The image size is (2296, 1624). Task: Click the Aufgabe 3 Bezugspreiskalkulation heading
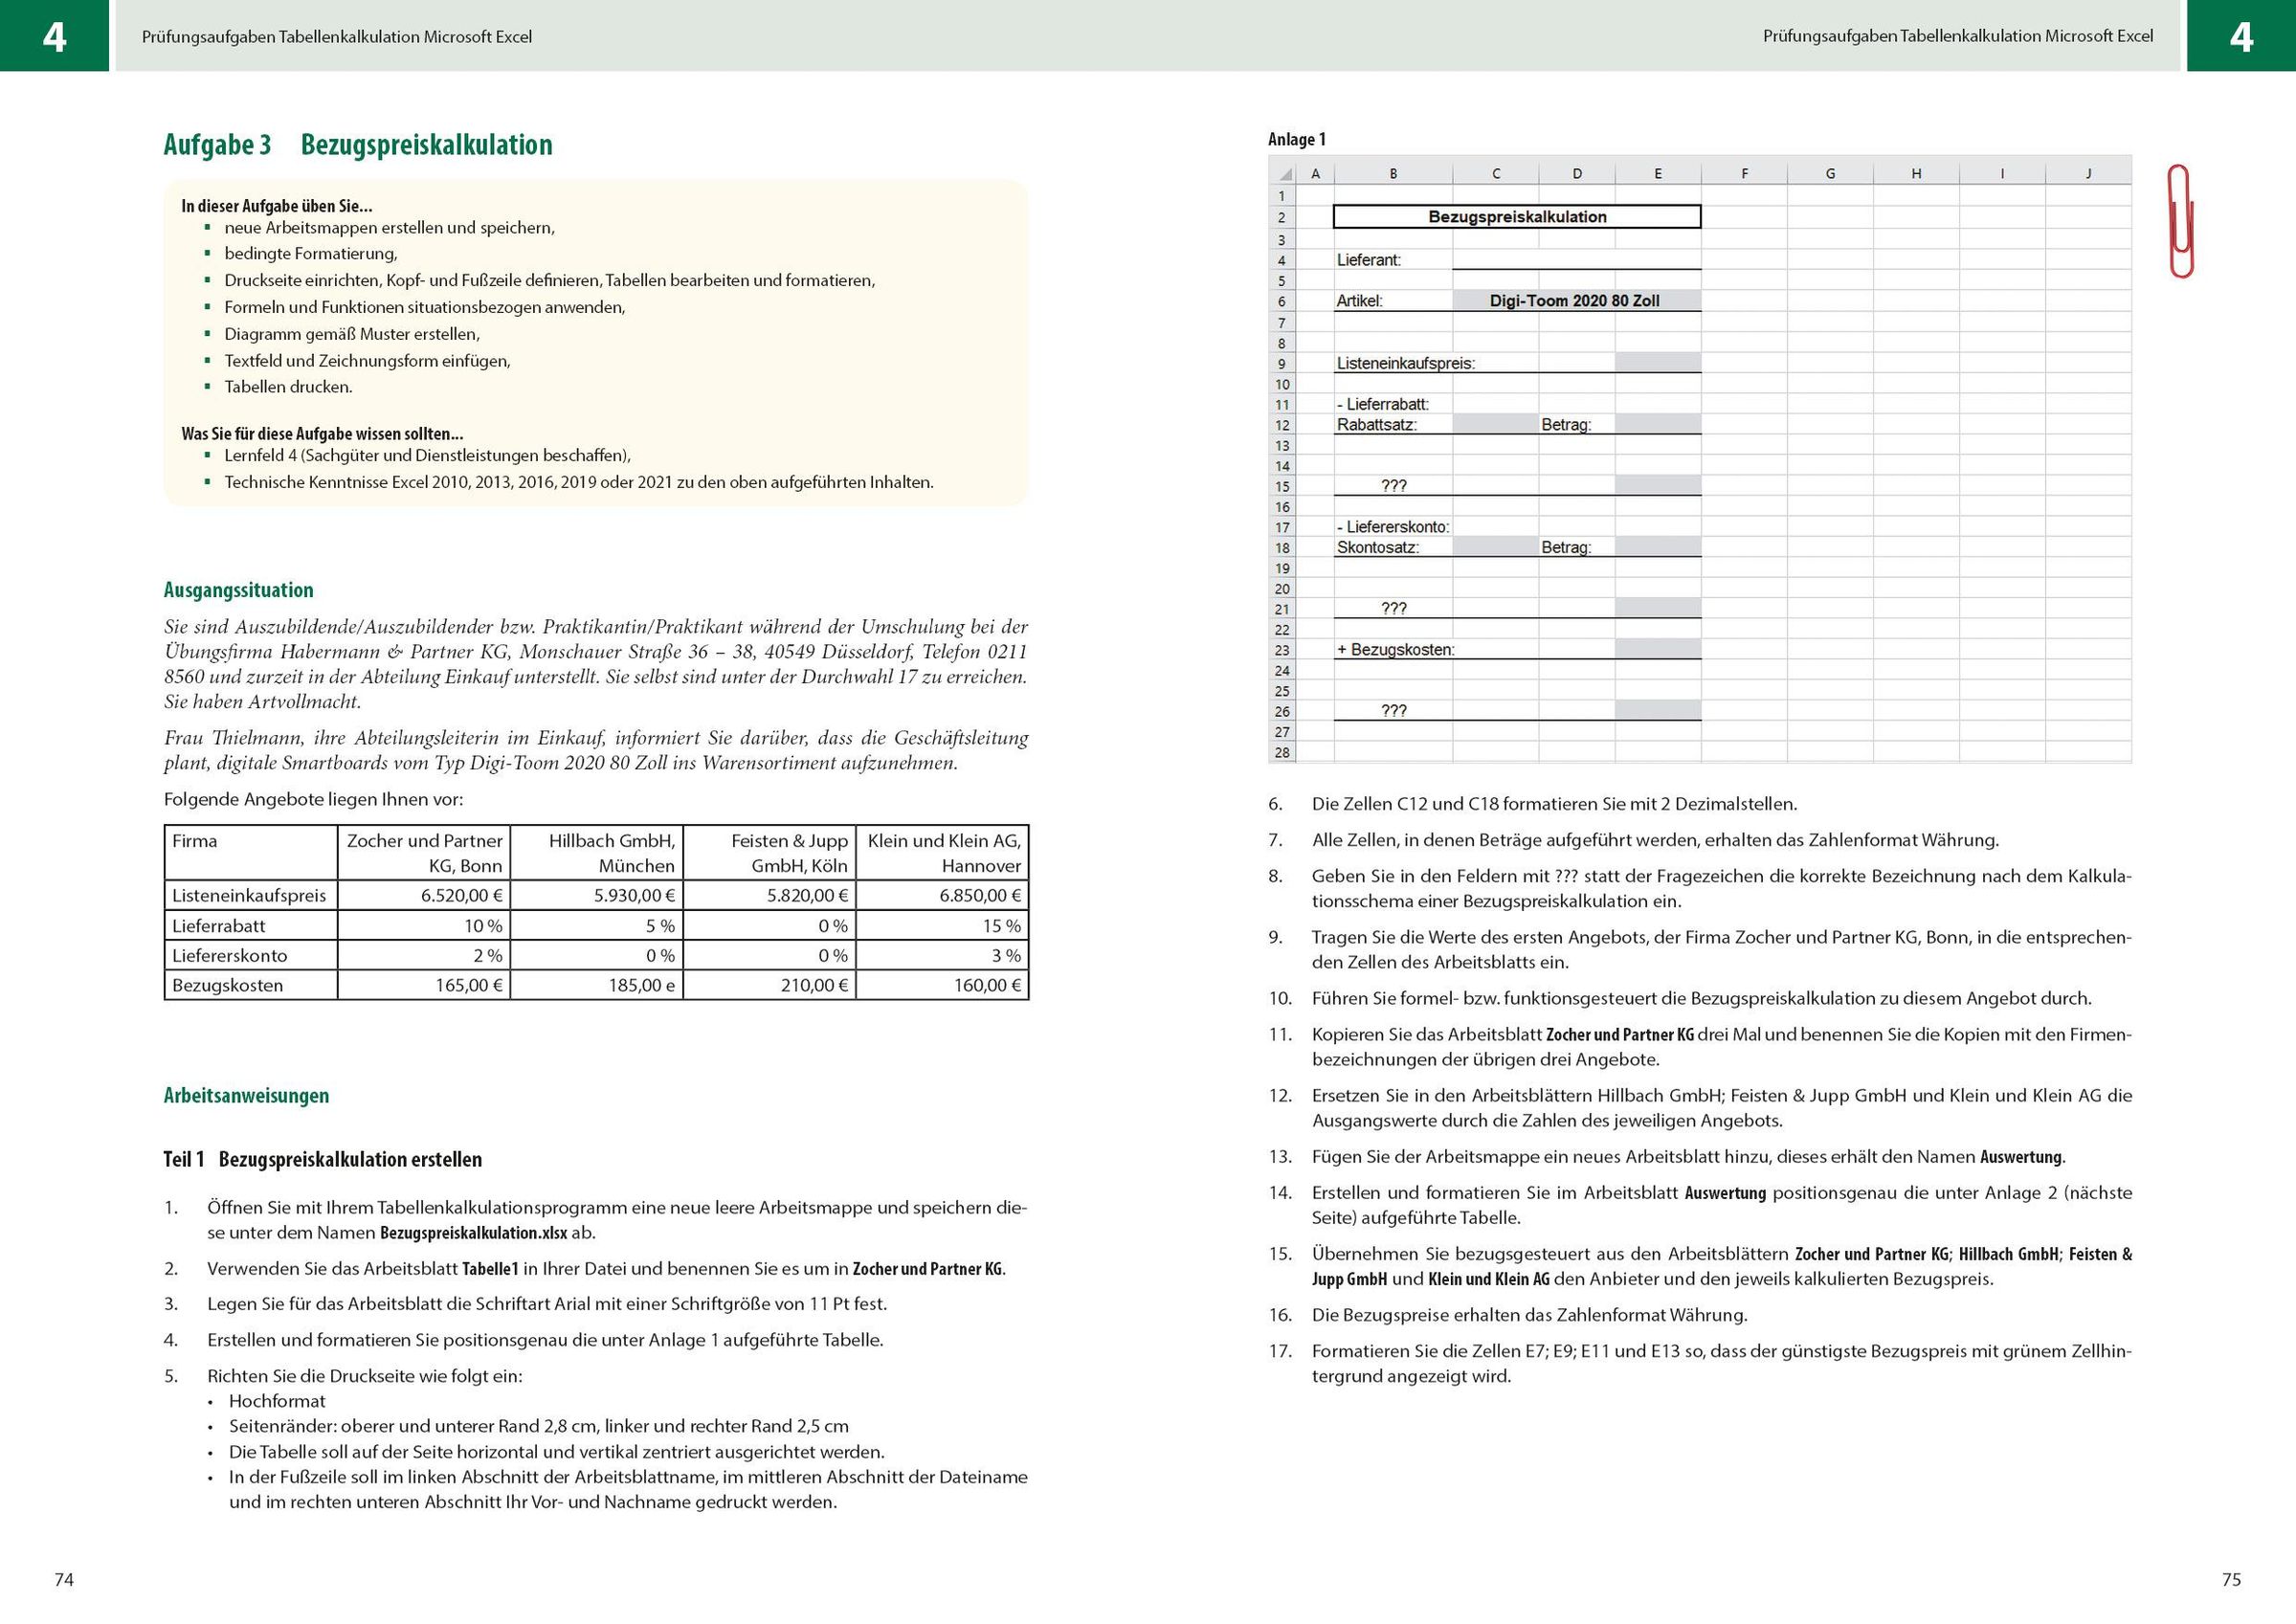[x=357, y=145]
